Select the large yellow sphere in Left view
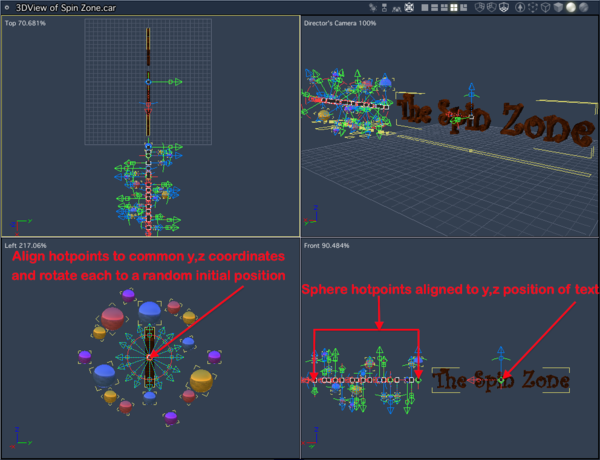Viewport: 600px width, 460px height. [201, 380]
